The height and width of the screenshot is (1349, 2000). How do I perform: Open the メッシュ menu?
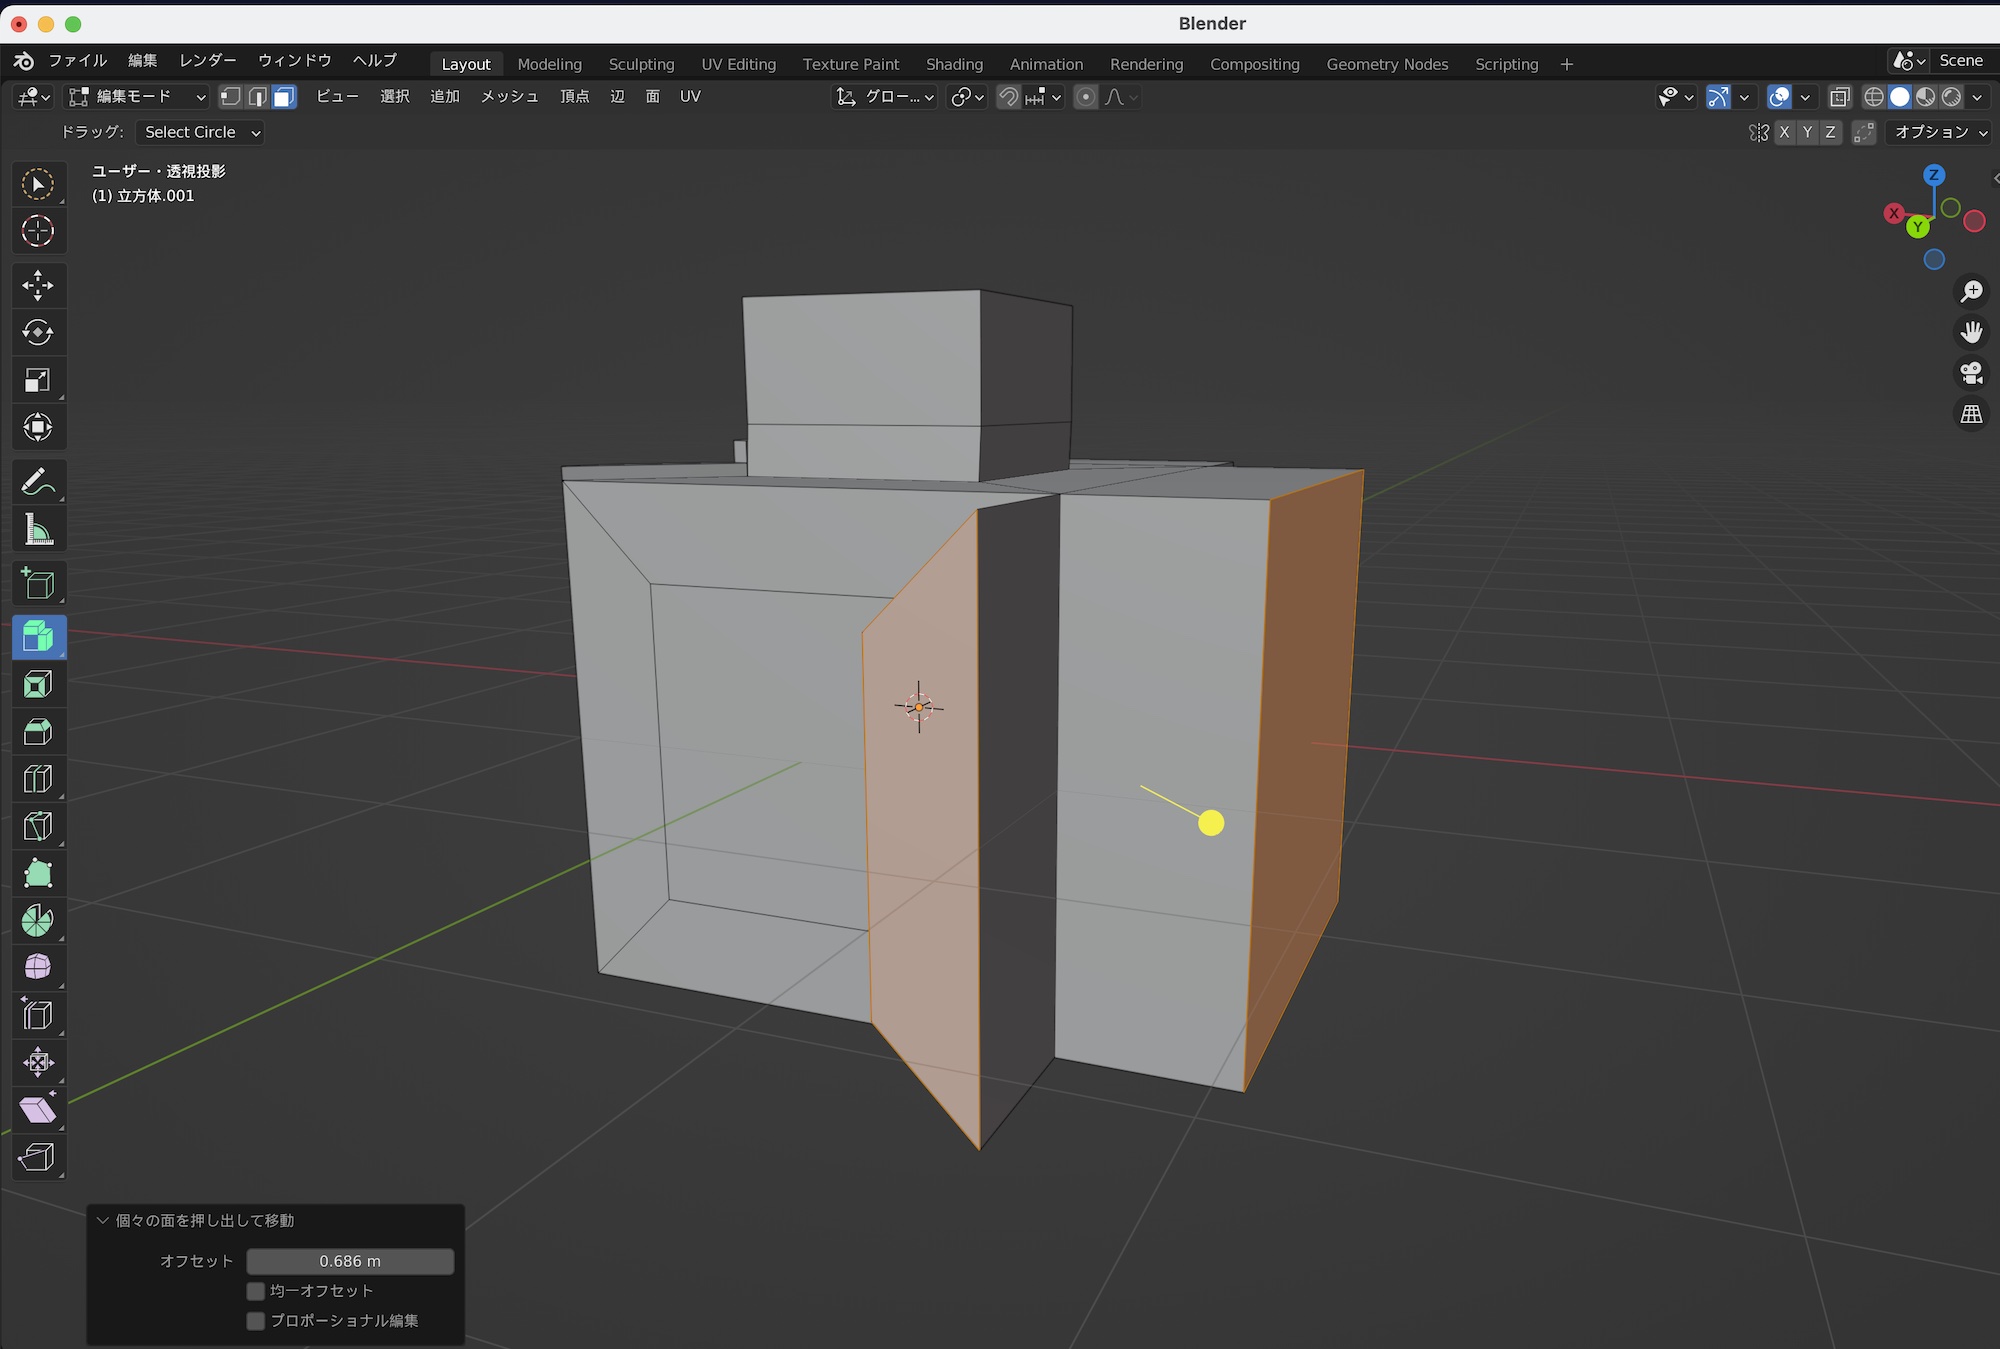pyautogui.click(x=509, y=96)
